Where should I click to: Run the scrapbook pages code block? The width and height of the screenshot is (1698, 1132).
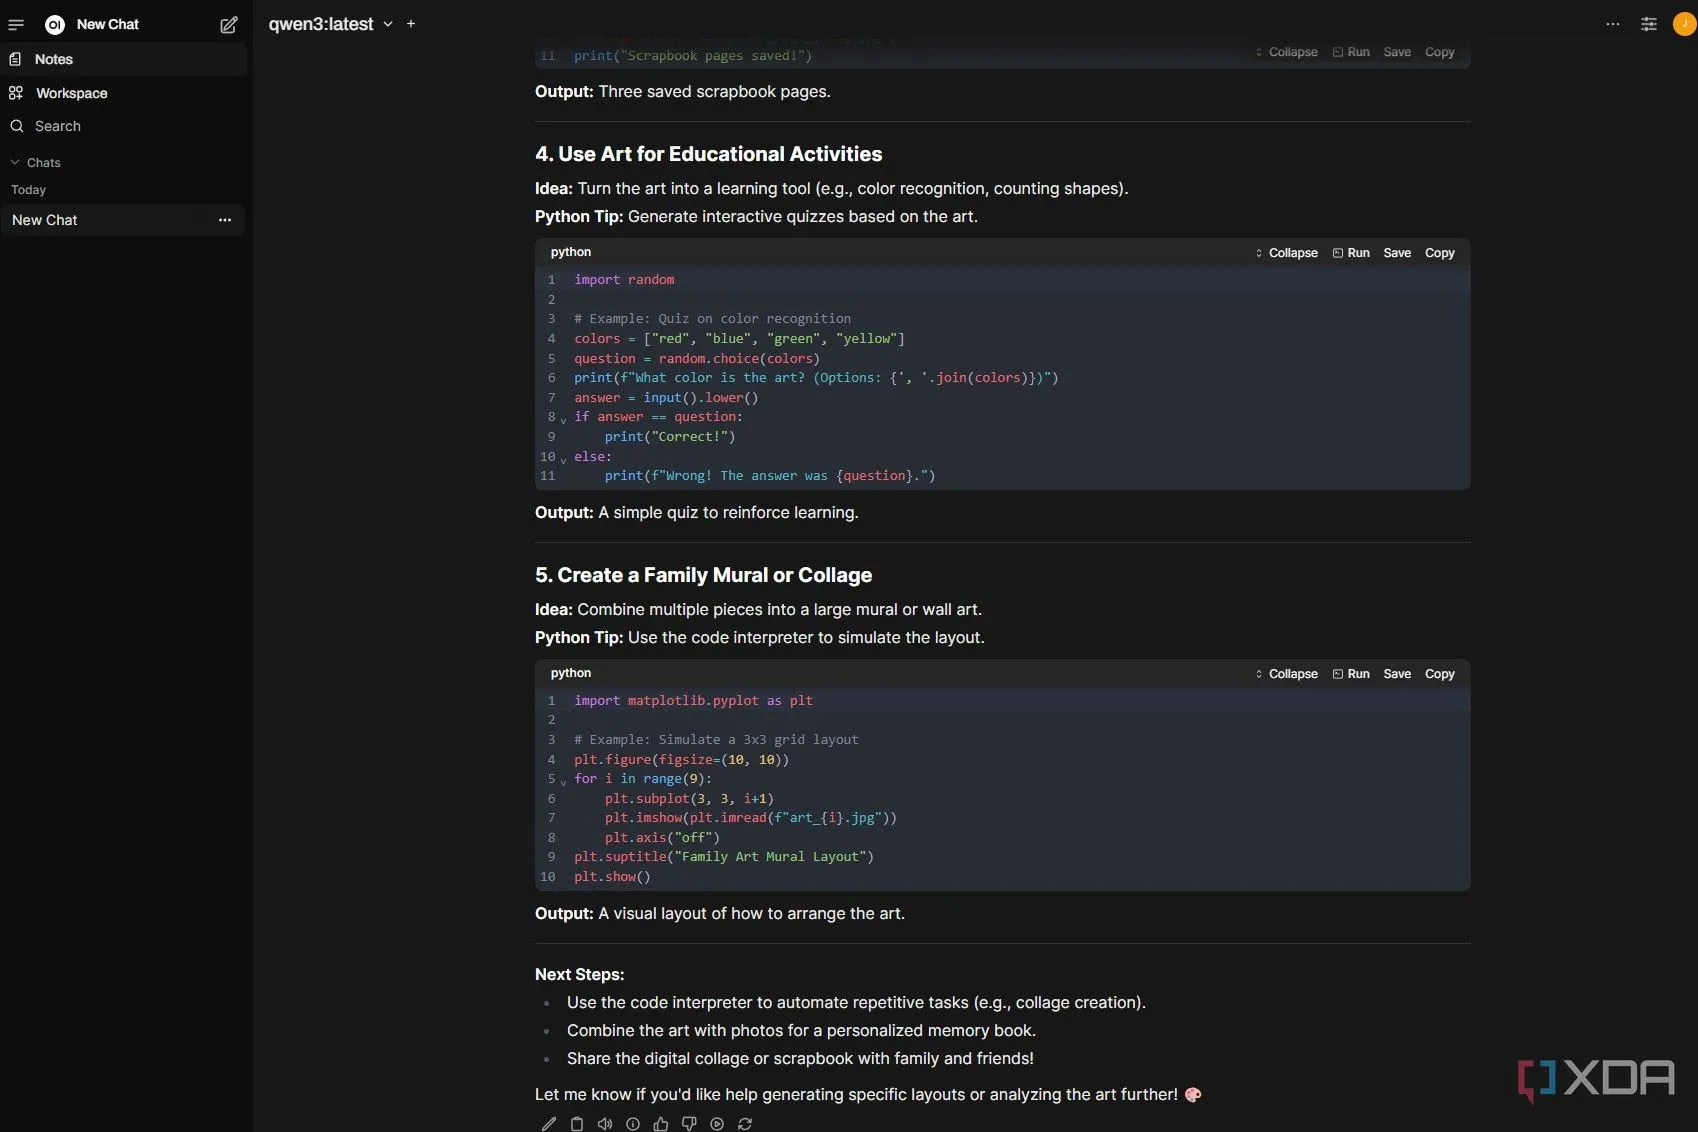click(x=1351, y=52)
